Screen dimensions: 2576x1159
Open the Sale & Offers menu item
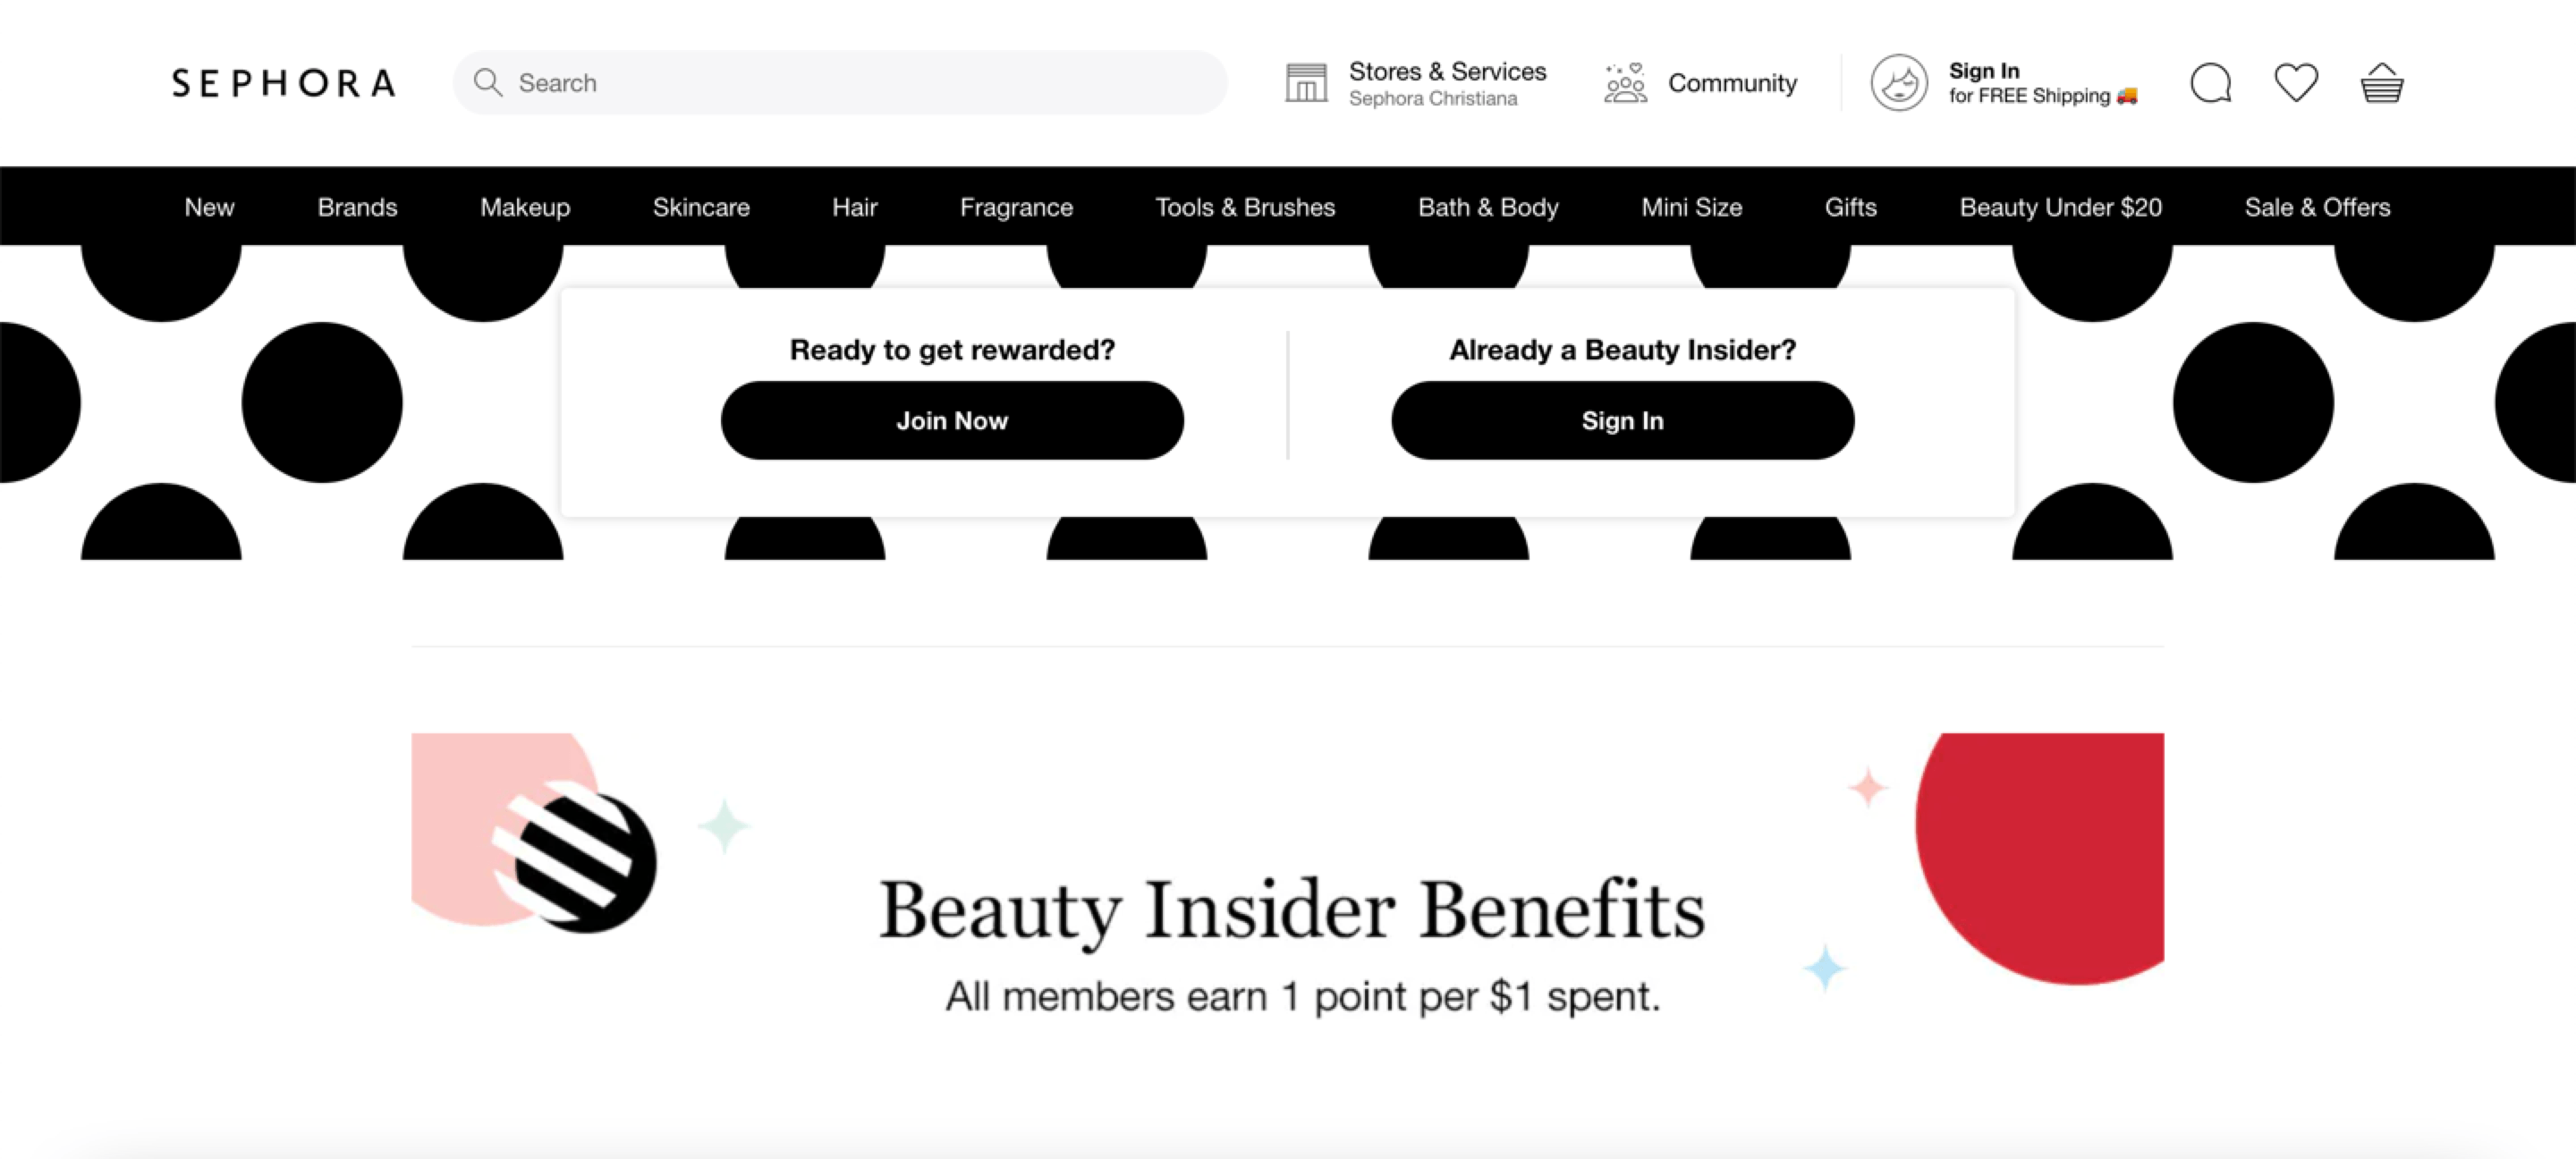(x=2317, y=207)
